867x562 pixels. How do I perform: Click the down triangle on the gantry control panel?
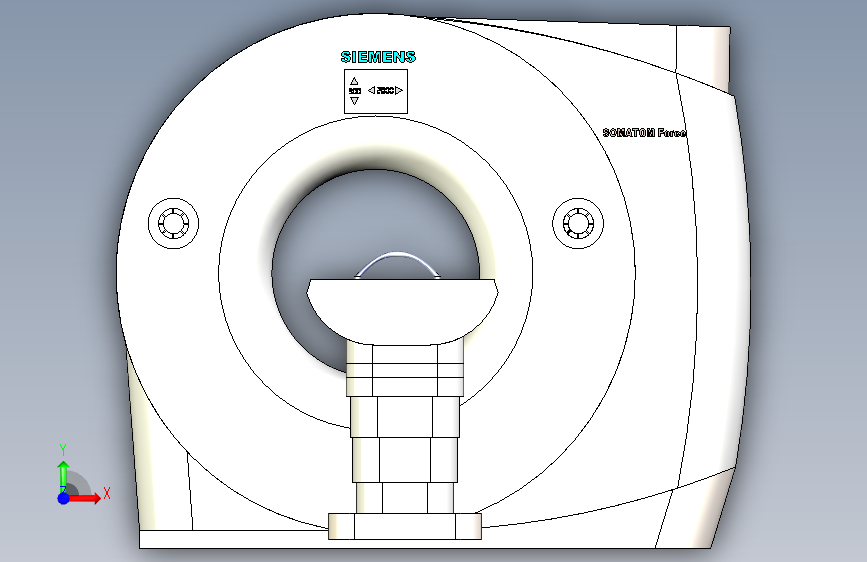click(x=354, y=101)
